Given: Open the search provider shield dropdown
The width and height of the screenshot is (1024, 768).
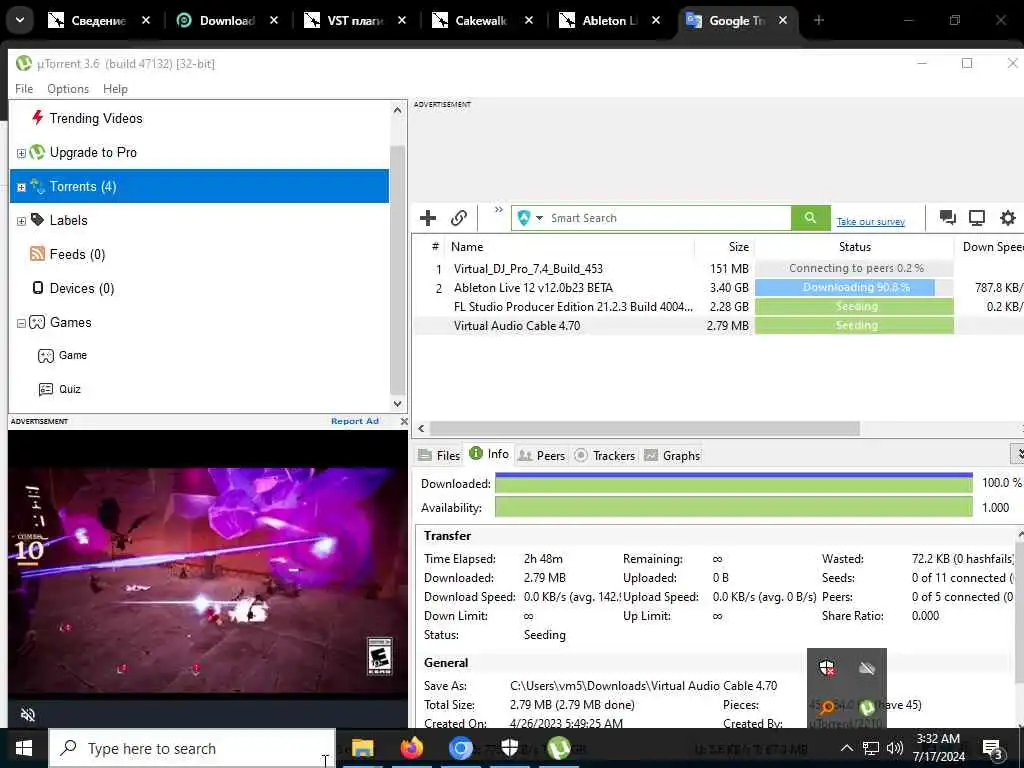Looking at the screenshot, I should pos(530,218).
